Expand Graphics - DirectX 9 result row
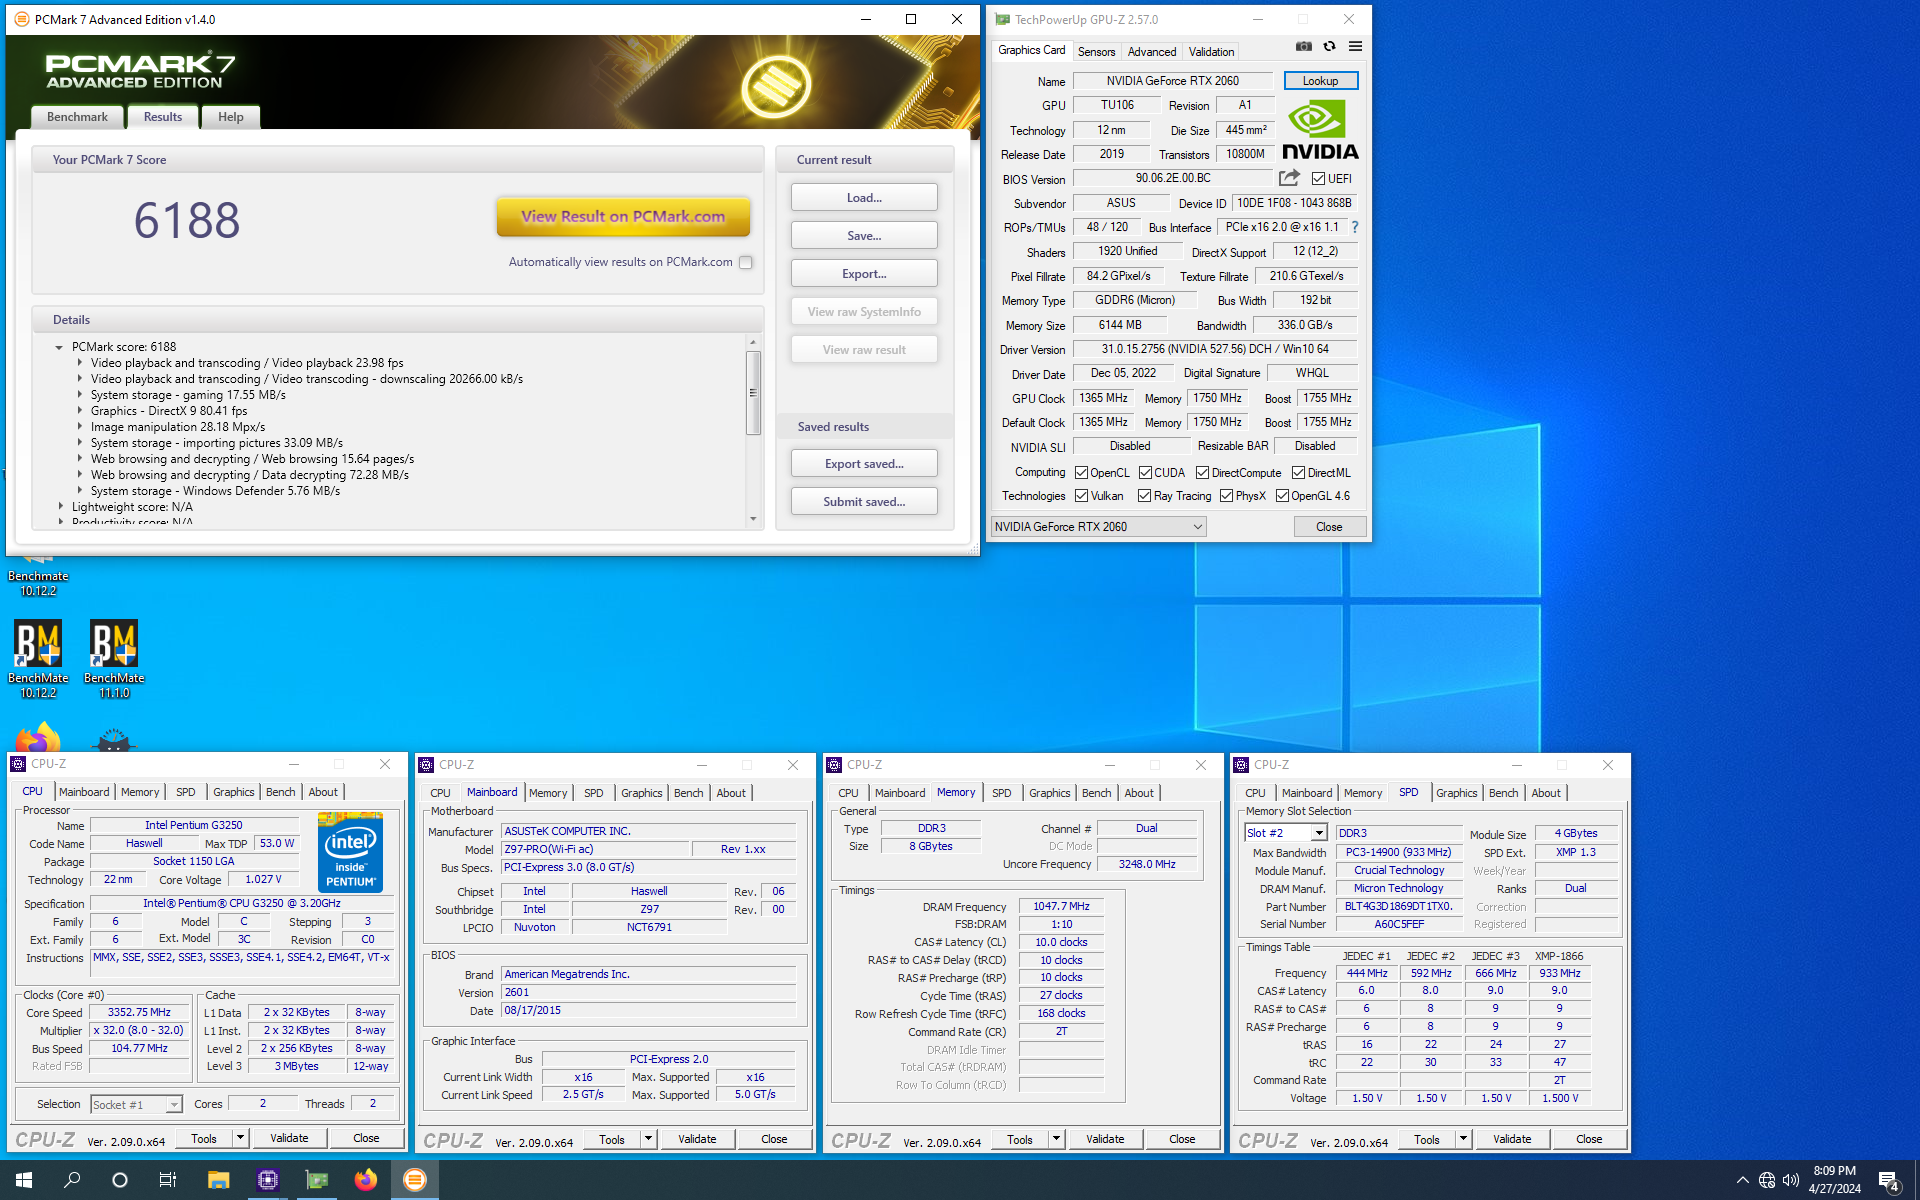 pyautogui.click(x=79, y=411)
